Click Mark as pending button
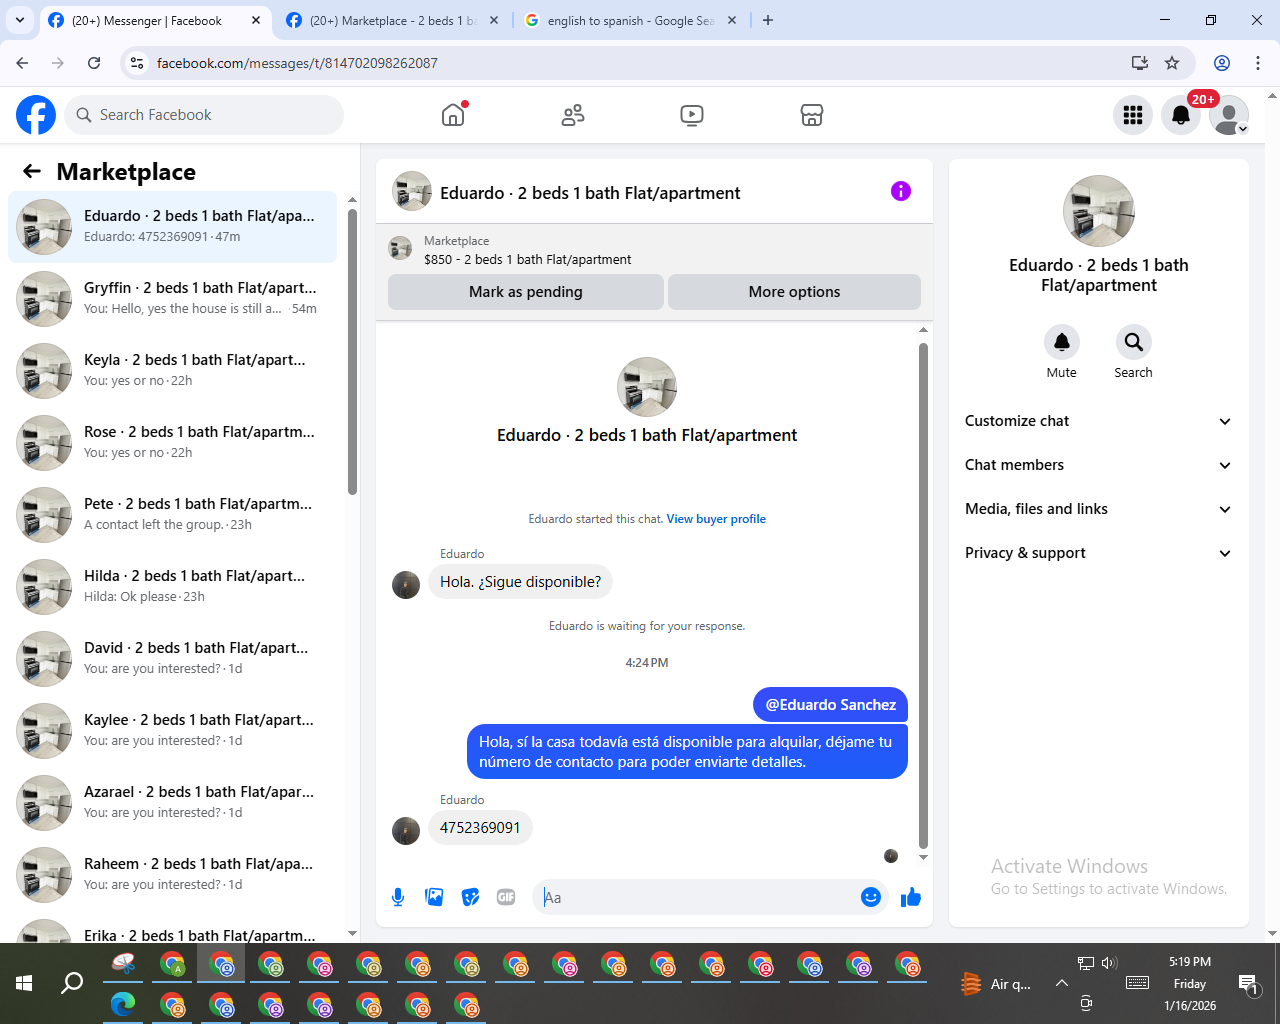1280x1024 pixels. click(526, 292)
